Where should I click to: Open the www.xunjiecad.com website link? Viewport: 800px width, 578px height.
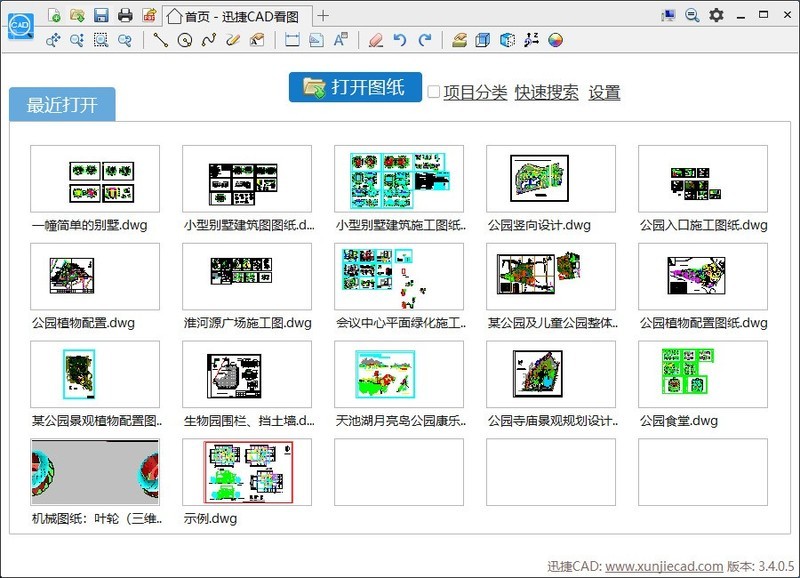pyautogui.click(x=664, y=566)
